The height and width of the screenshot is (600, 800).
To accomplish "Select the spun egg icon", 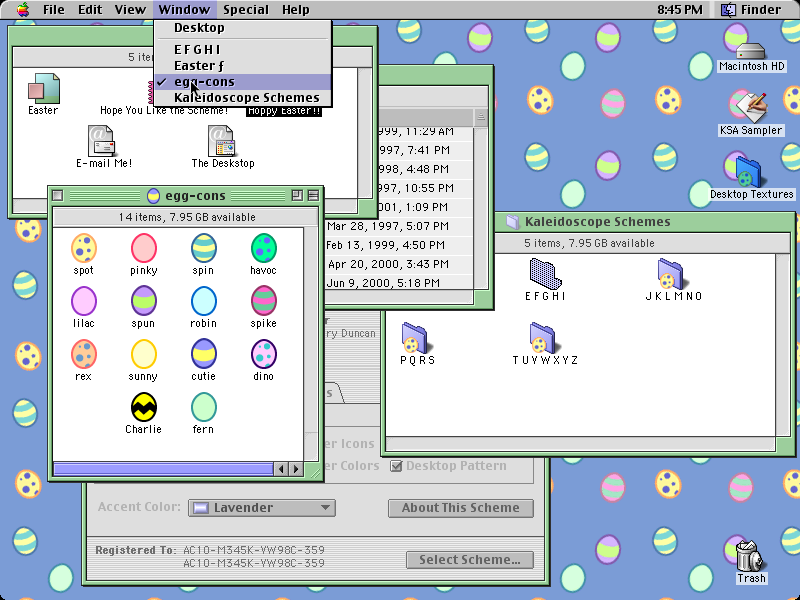I will point(143,301).
